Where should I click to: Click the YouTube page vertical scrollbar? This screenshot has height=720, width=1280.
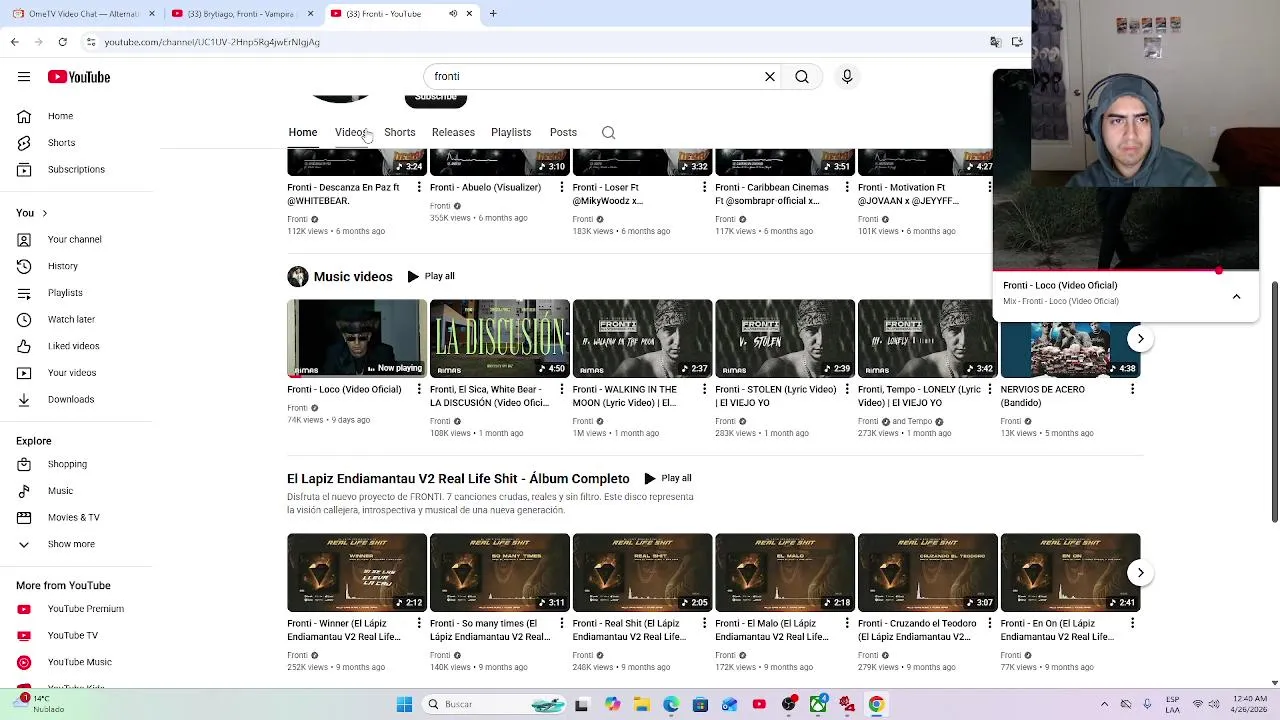coord(1274,402)
